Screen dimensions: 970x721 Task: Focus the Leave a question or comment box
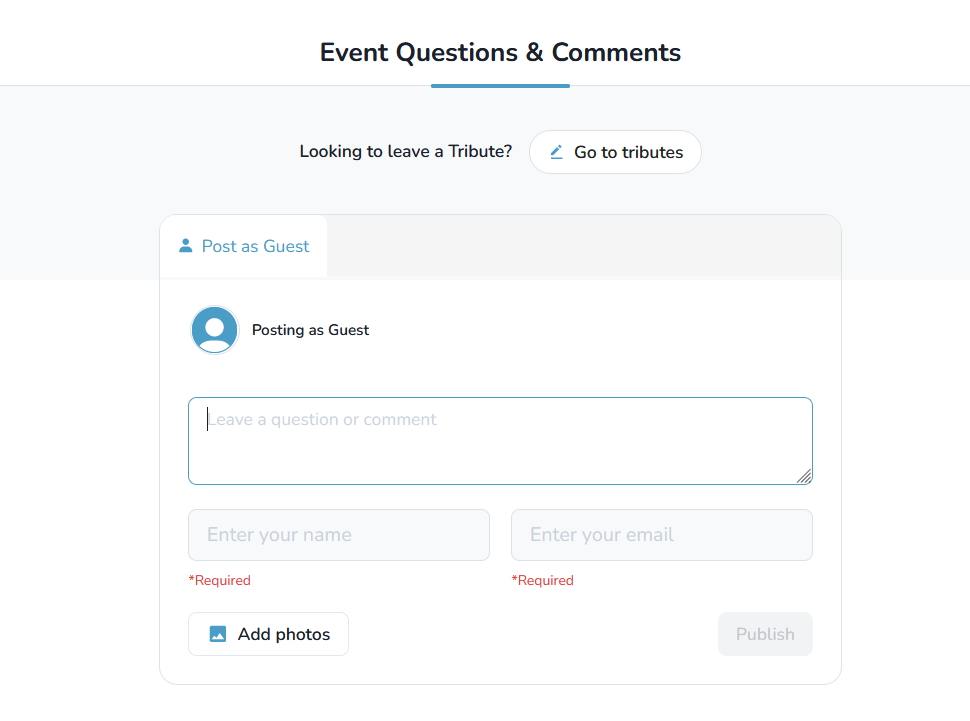(x=500, y=441)
